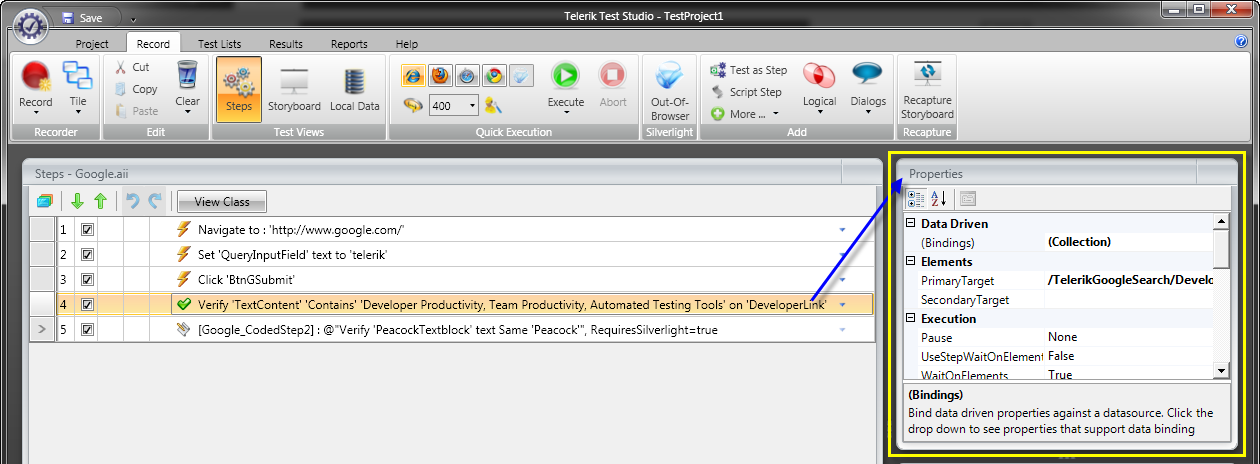
Task: Redo the step change
Action: (155, 201)
